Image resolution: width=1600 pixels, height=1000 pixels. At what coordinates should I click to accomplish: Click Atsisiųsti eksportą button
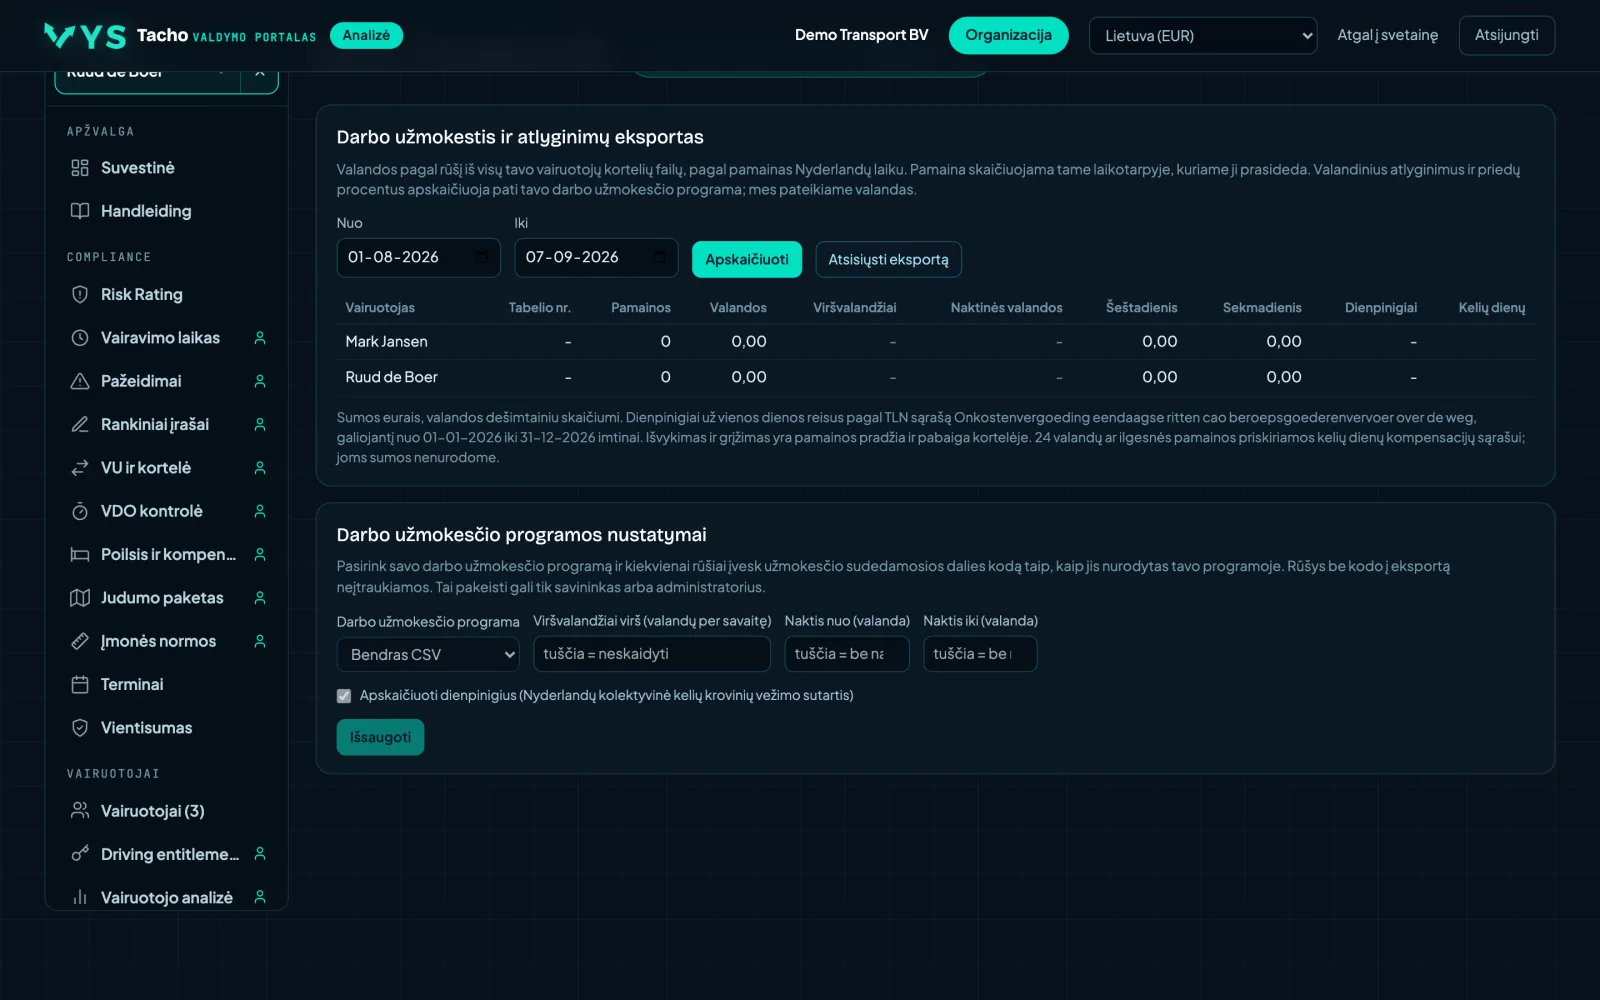point(888,259)
